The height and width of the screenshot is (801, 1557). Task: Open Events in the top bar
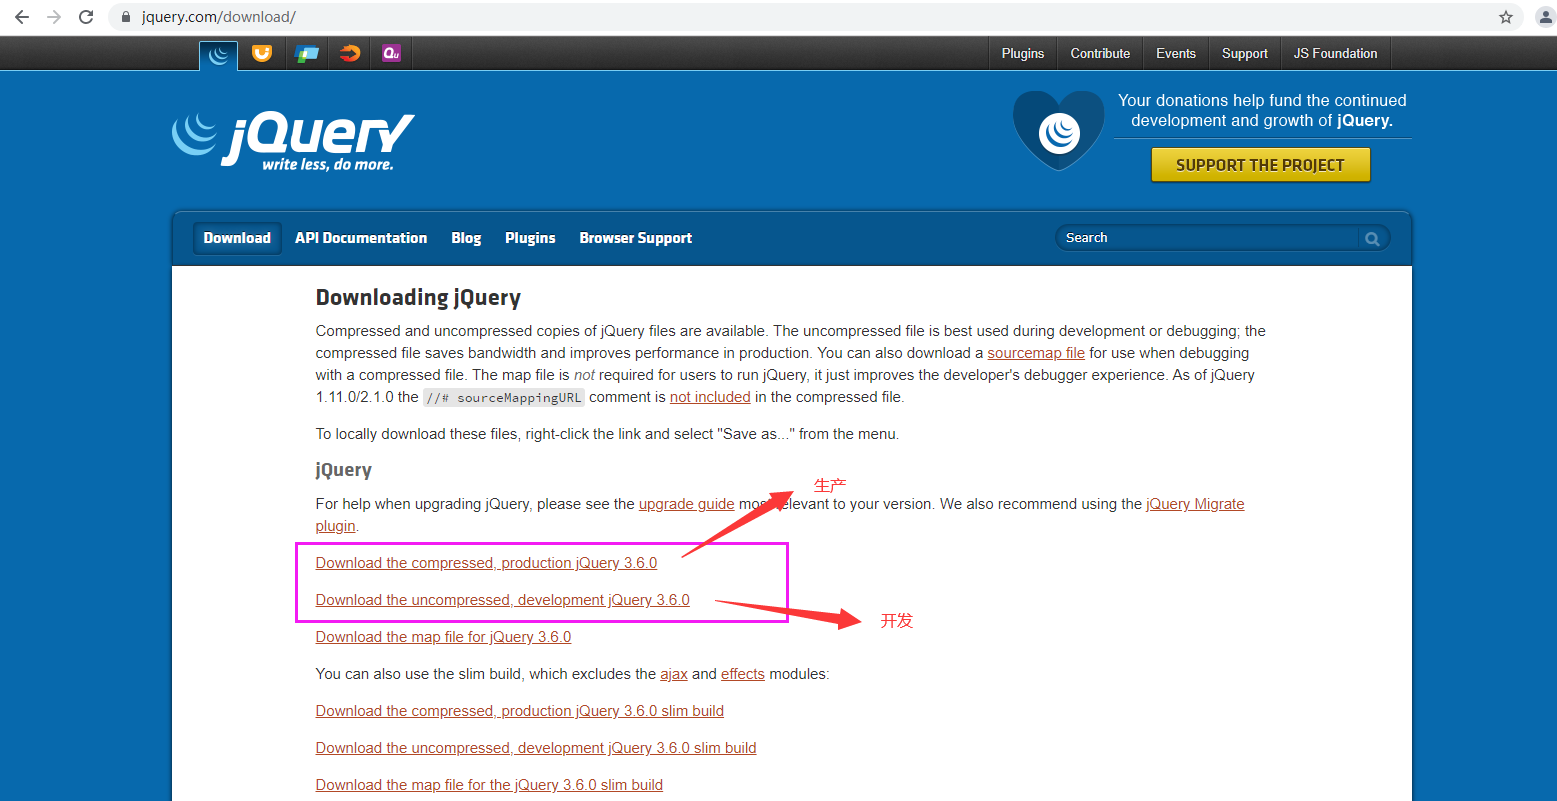coord(1176,54)
